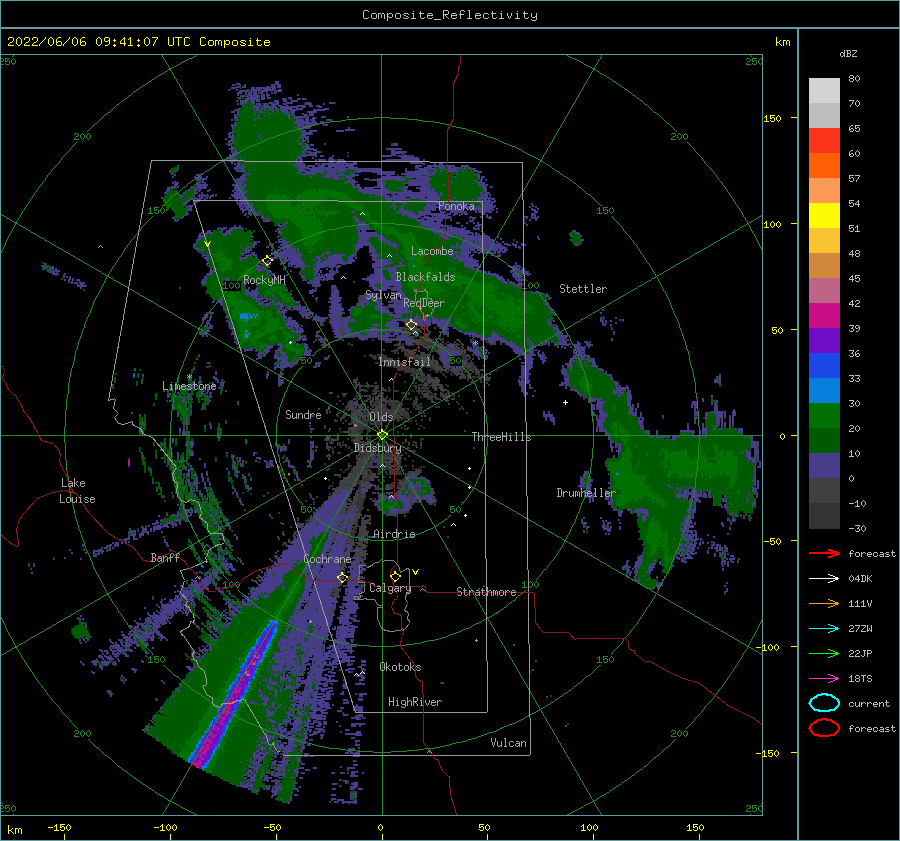Click the Okotoks label
Viewport: 900px width, 841px height.
(400, 667)
